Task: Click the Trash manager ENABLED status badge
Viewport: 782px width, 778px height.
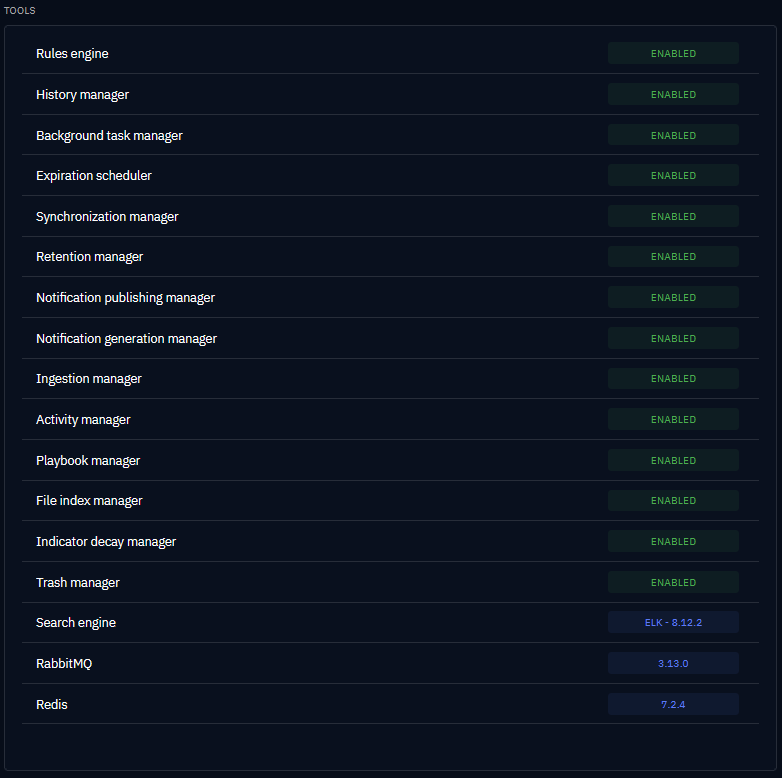Action: click(x=673, y=582)
